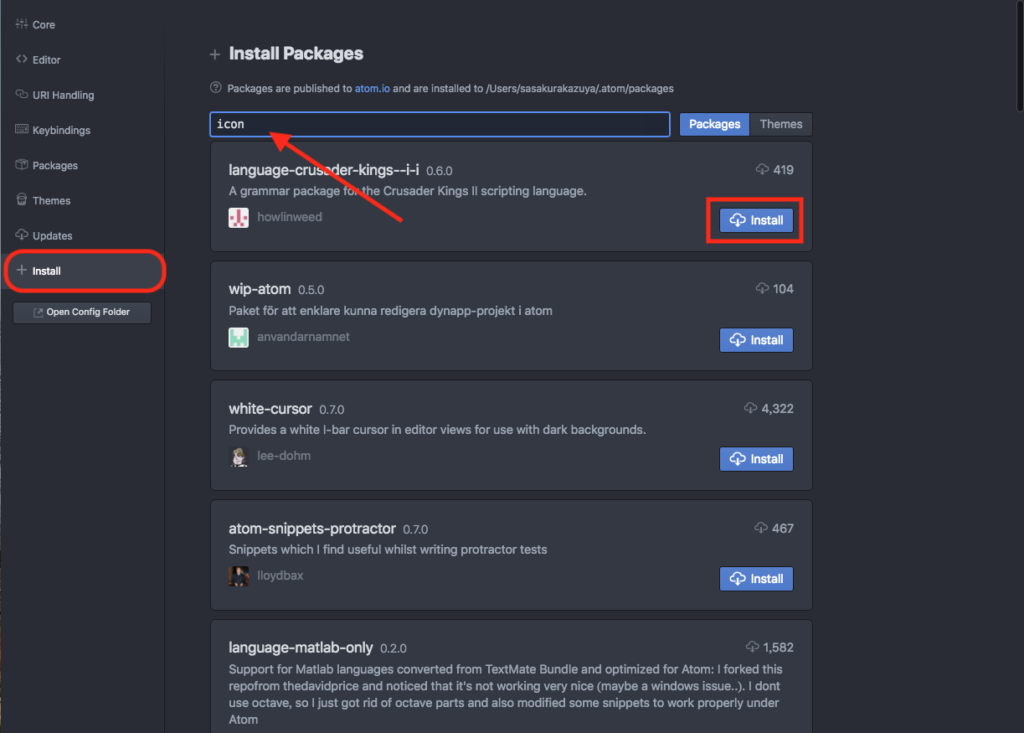Open wip-atom package title
The height and width of the screenshot is (733, 1024).
[259, 289]
